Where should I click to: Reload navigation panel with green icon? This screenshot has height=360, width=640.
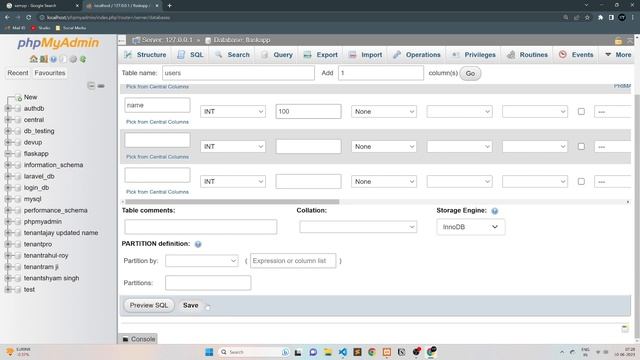point(83,59)
